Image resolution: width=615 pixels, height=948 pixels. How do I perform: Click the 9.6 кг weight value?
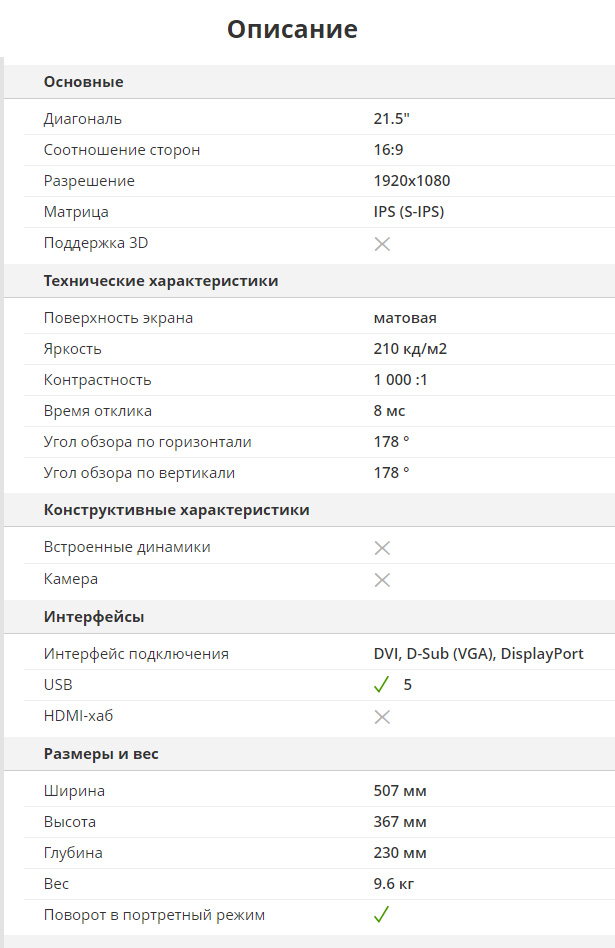pyautogui.click(x=394, y=884)
